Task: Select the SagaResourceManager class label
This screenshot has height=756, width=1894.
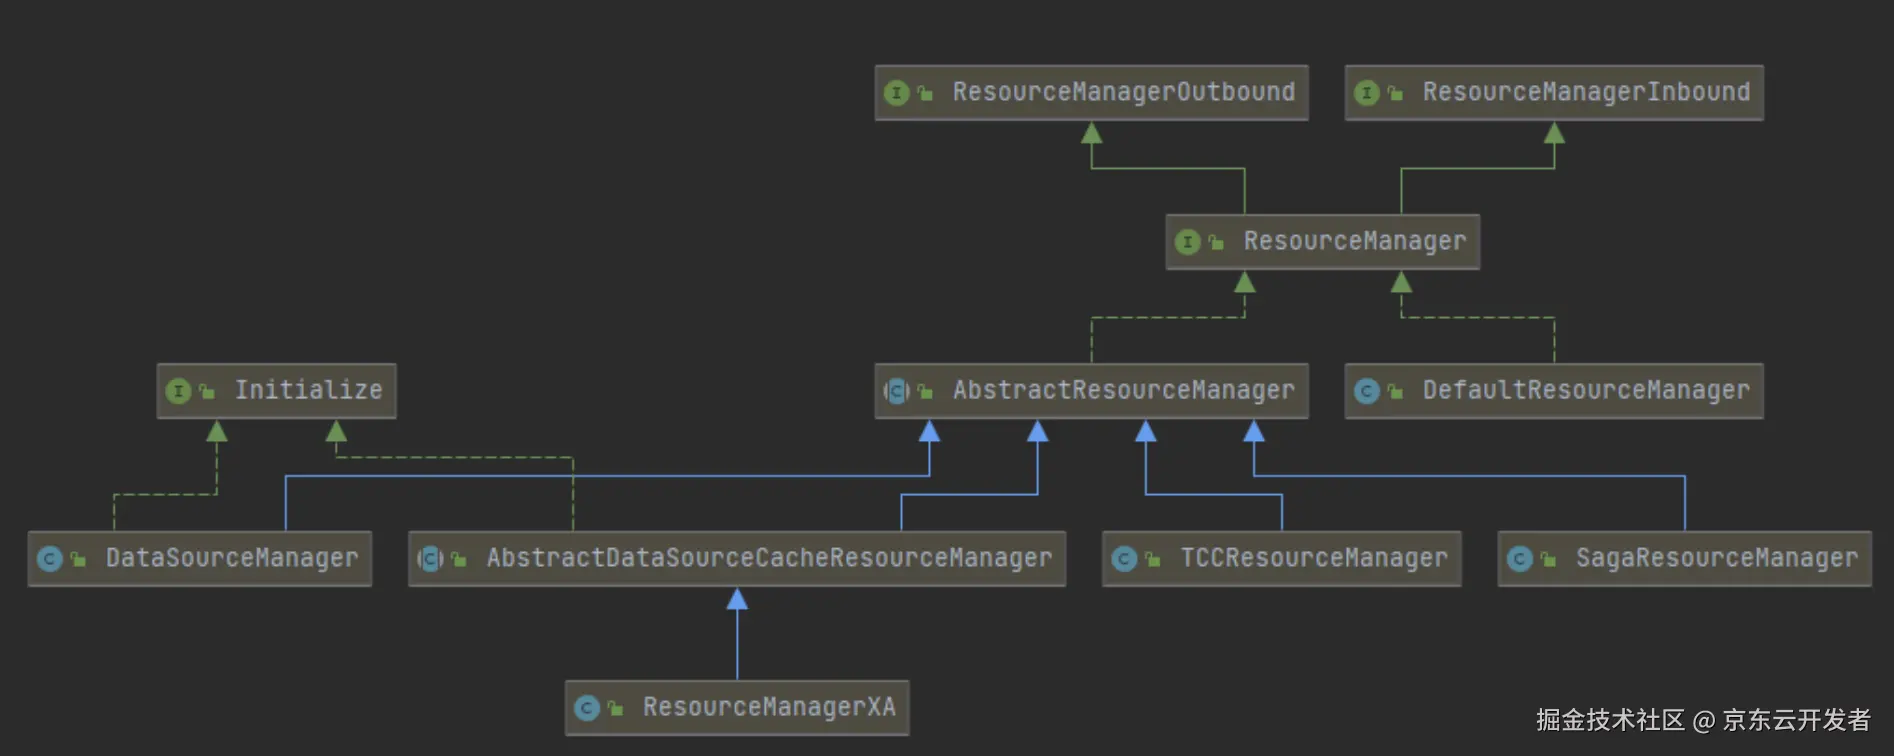Action: pos(1716,558)
